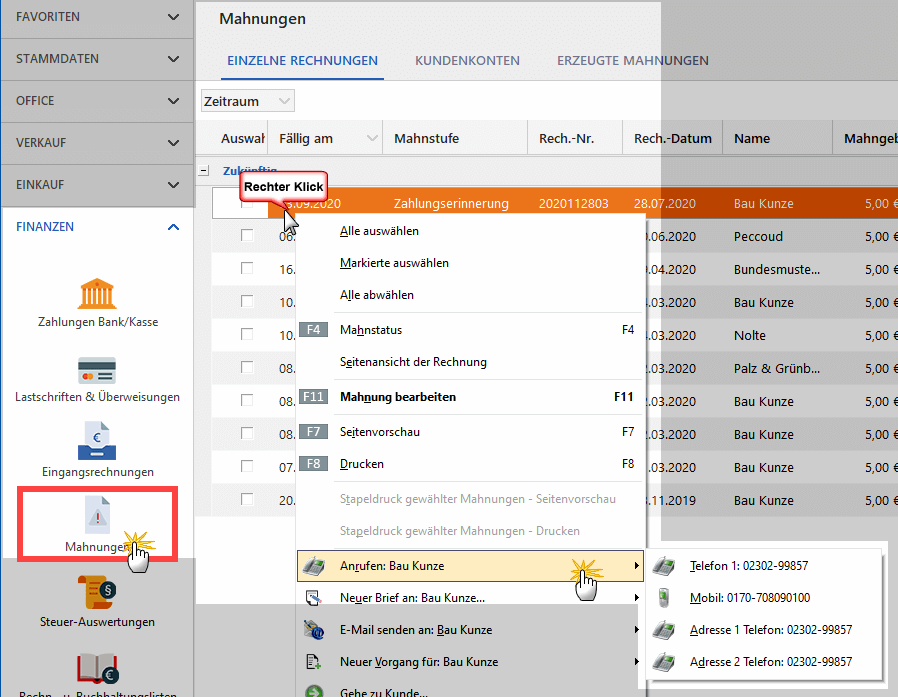Call Adresse 2 Telefon number

pyautogui.click(x=764, y=662)
